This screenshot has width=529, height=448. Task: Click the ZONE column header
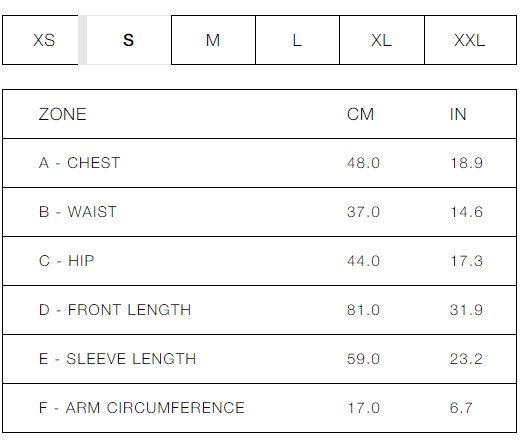[x=62, y=114]
